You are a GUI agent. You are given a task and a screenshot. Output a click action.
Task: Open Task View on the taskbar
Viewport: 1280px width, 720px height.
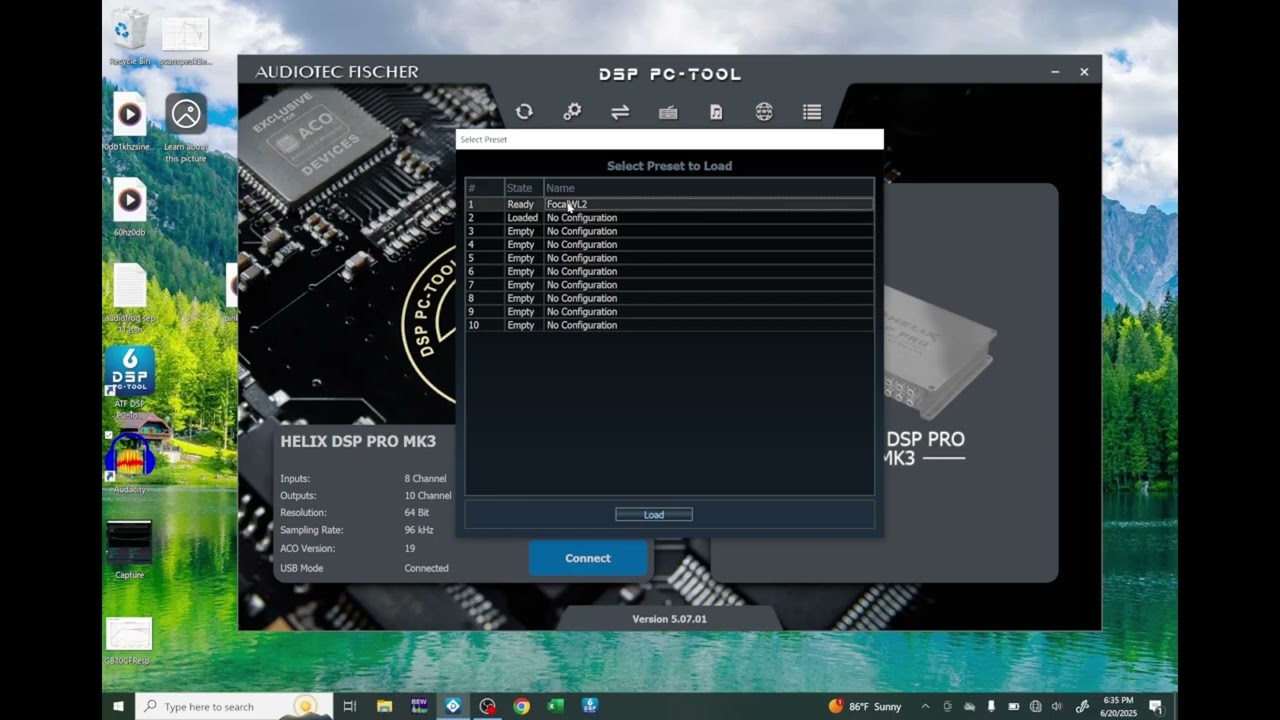pyautogui.click(x=349, y=706)
